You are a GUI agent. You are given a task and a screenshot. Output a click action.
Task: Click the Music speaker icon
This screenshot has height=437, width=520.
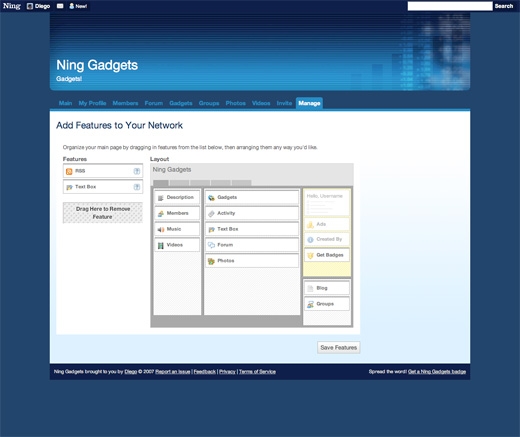pos(161,229)
